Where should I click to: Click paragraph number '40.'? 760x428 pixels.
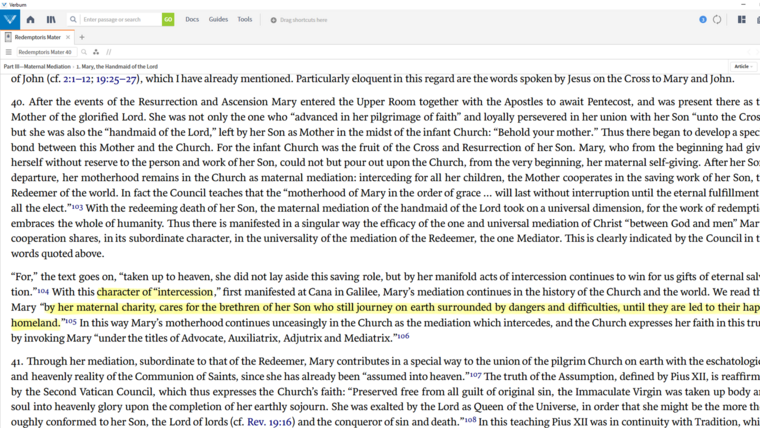pyautogui.click(x=17, y=102)
